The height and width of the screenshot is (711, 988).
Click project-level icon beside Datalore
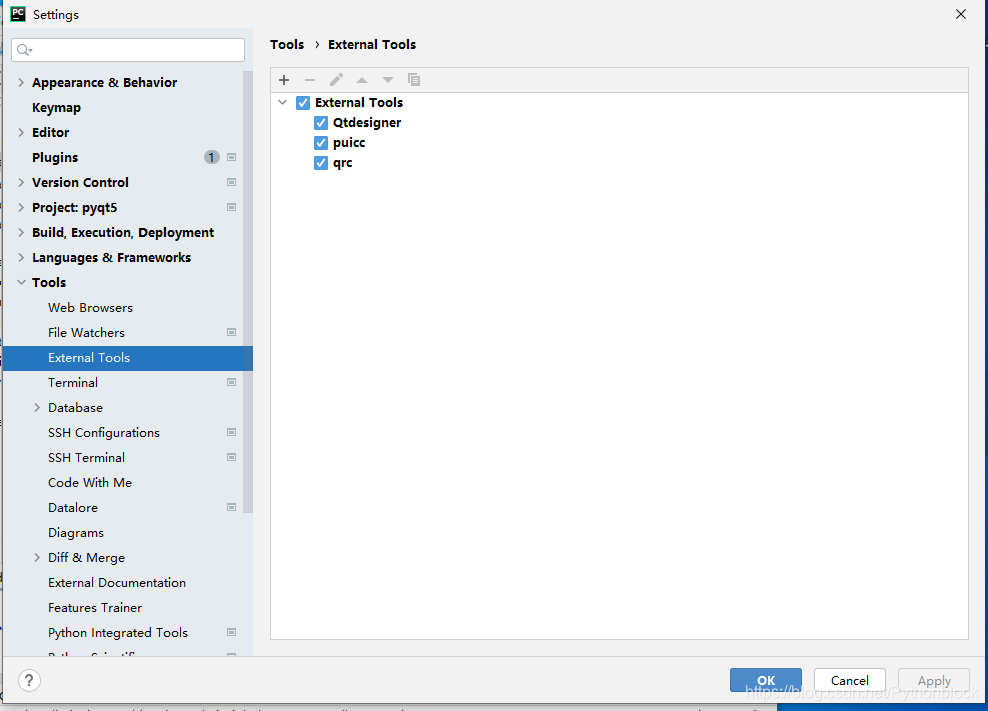(231, 507)
